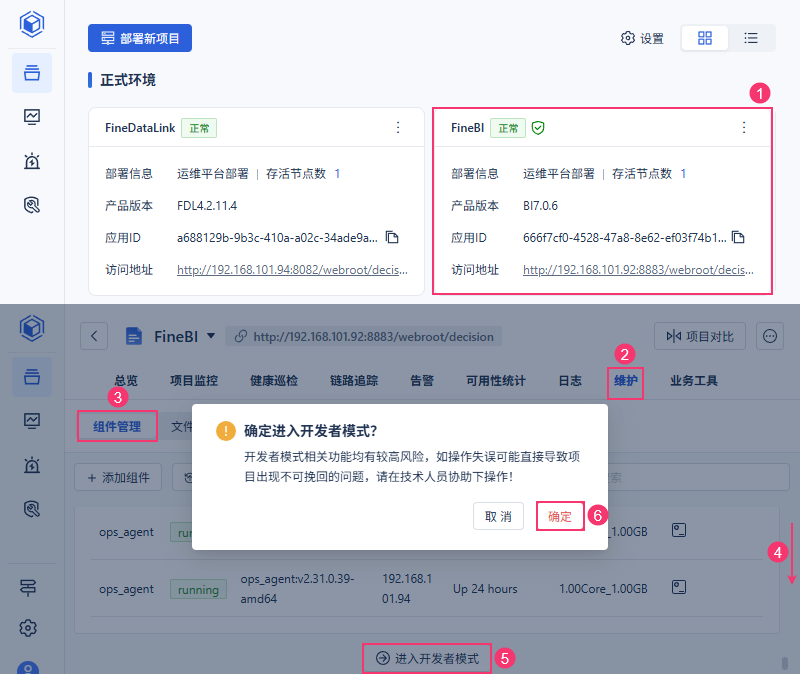Open the 健康巡检 tab

click(x=274, y=381)
